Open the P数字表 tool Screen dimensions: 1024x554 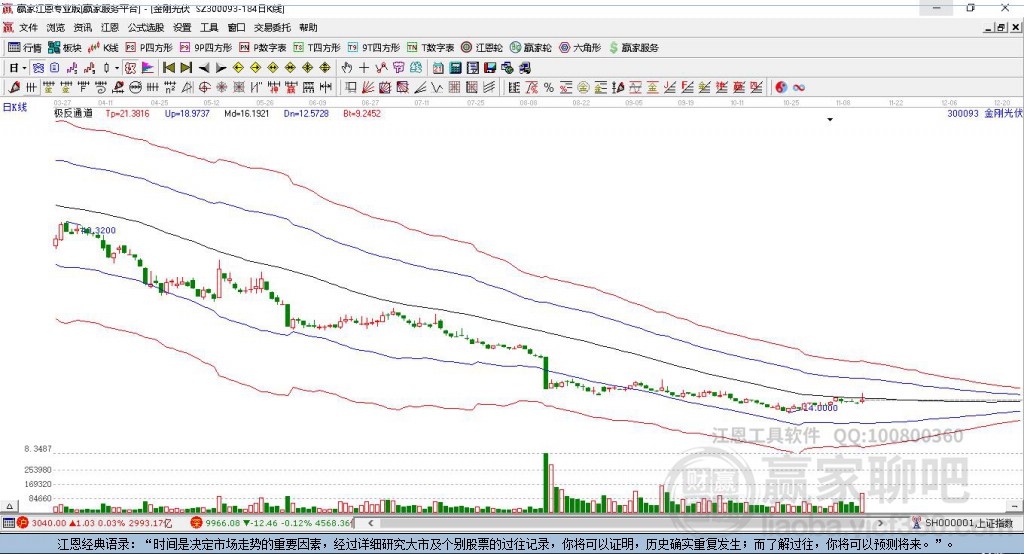(263, 48)
